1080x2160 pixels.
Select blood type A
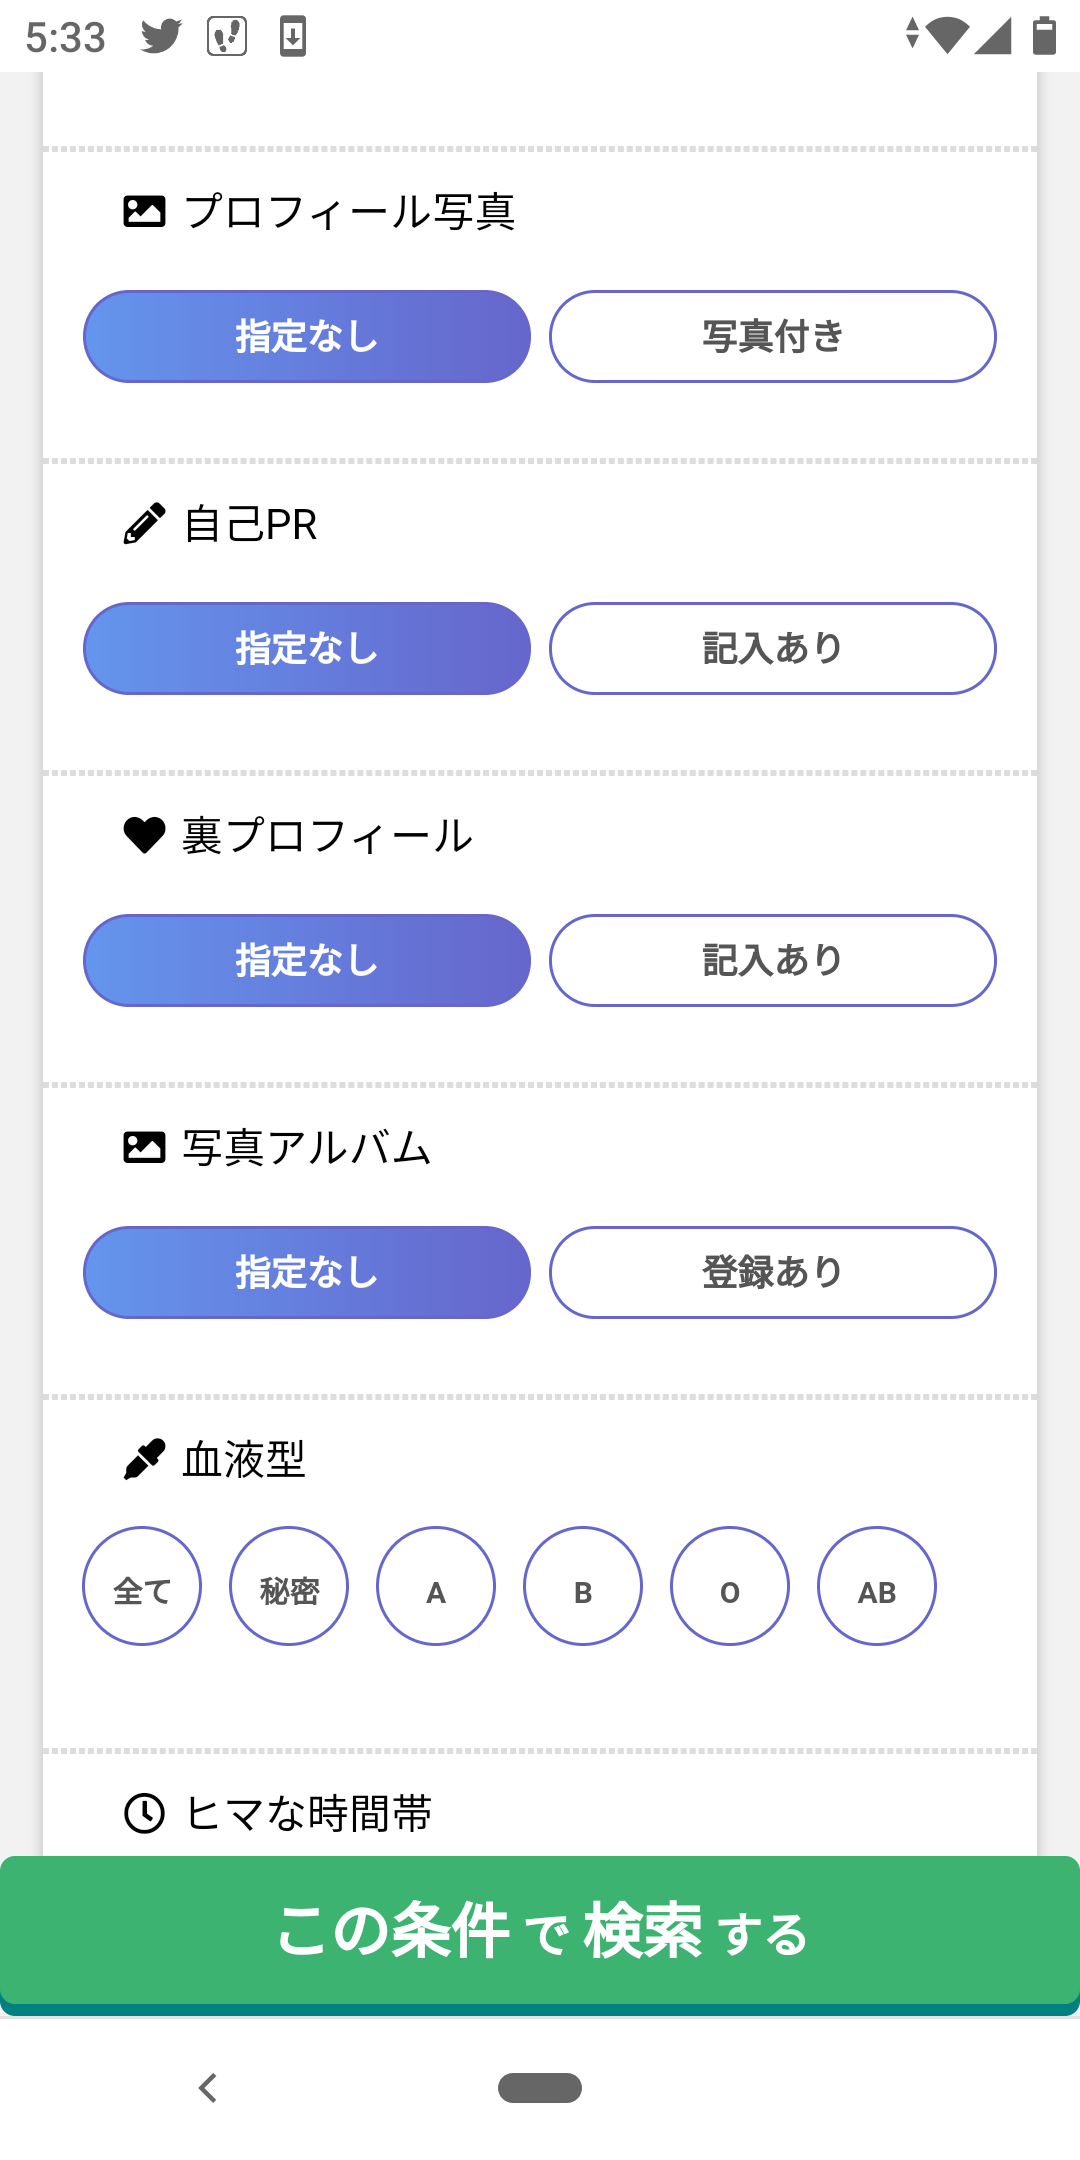(436, 1586)
